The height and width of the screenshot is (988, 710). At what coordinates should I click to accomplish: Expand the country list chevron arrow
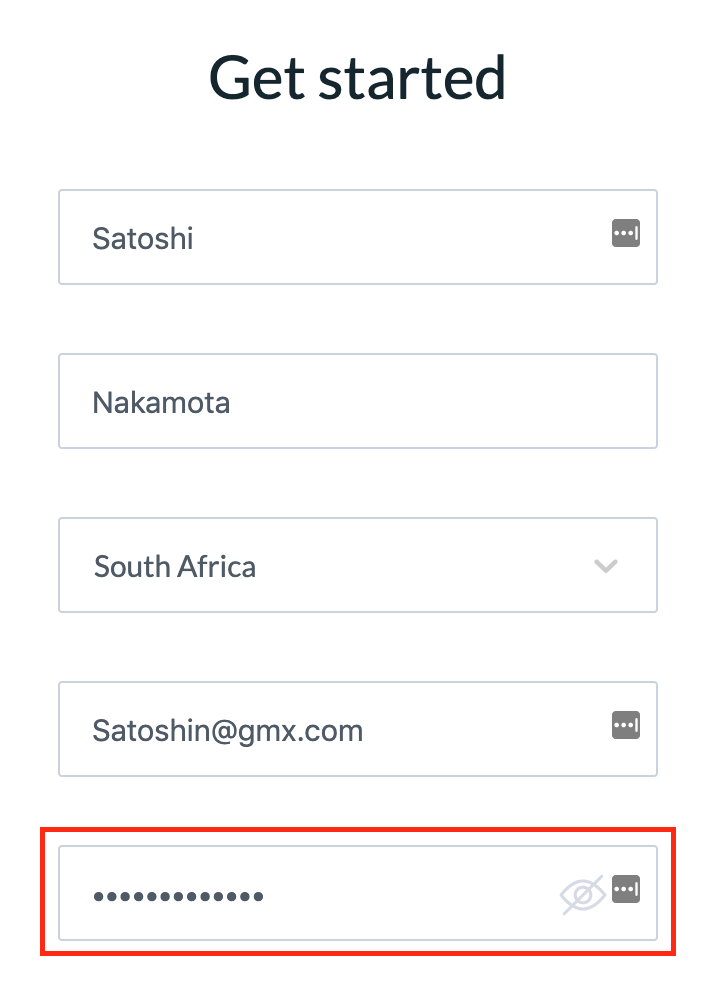point(605,566)
